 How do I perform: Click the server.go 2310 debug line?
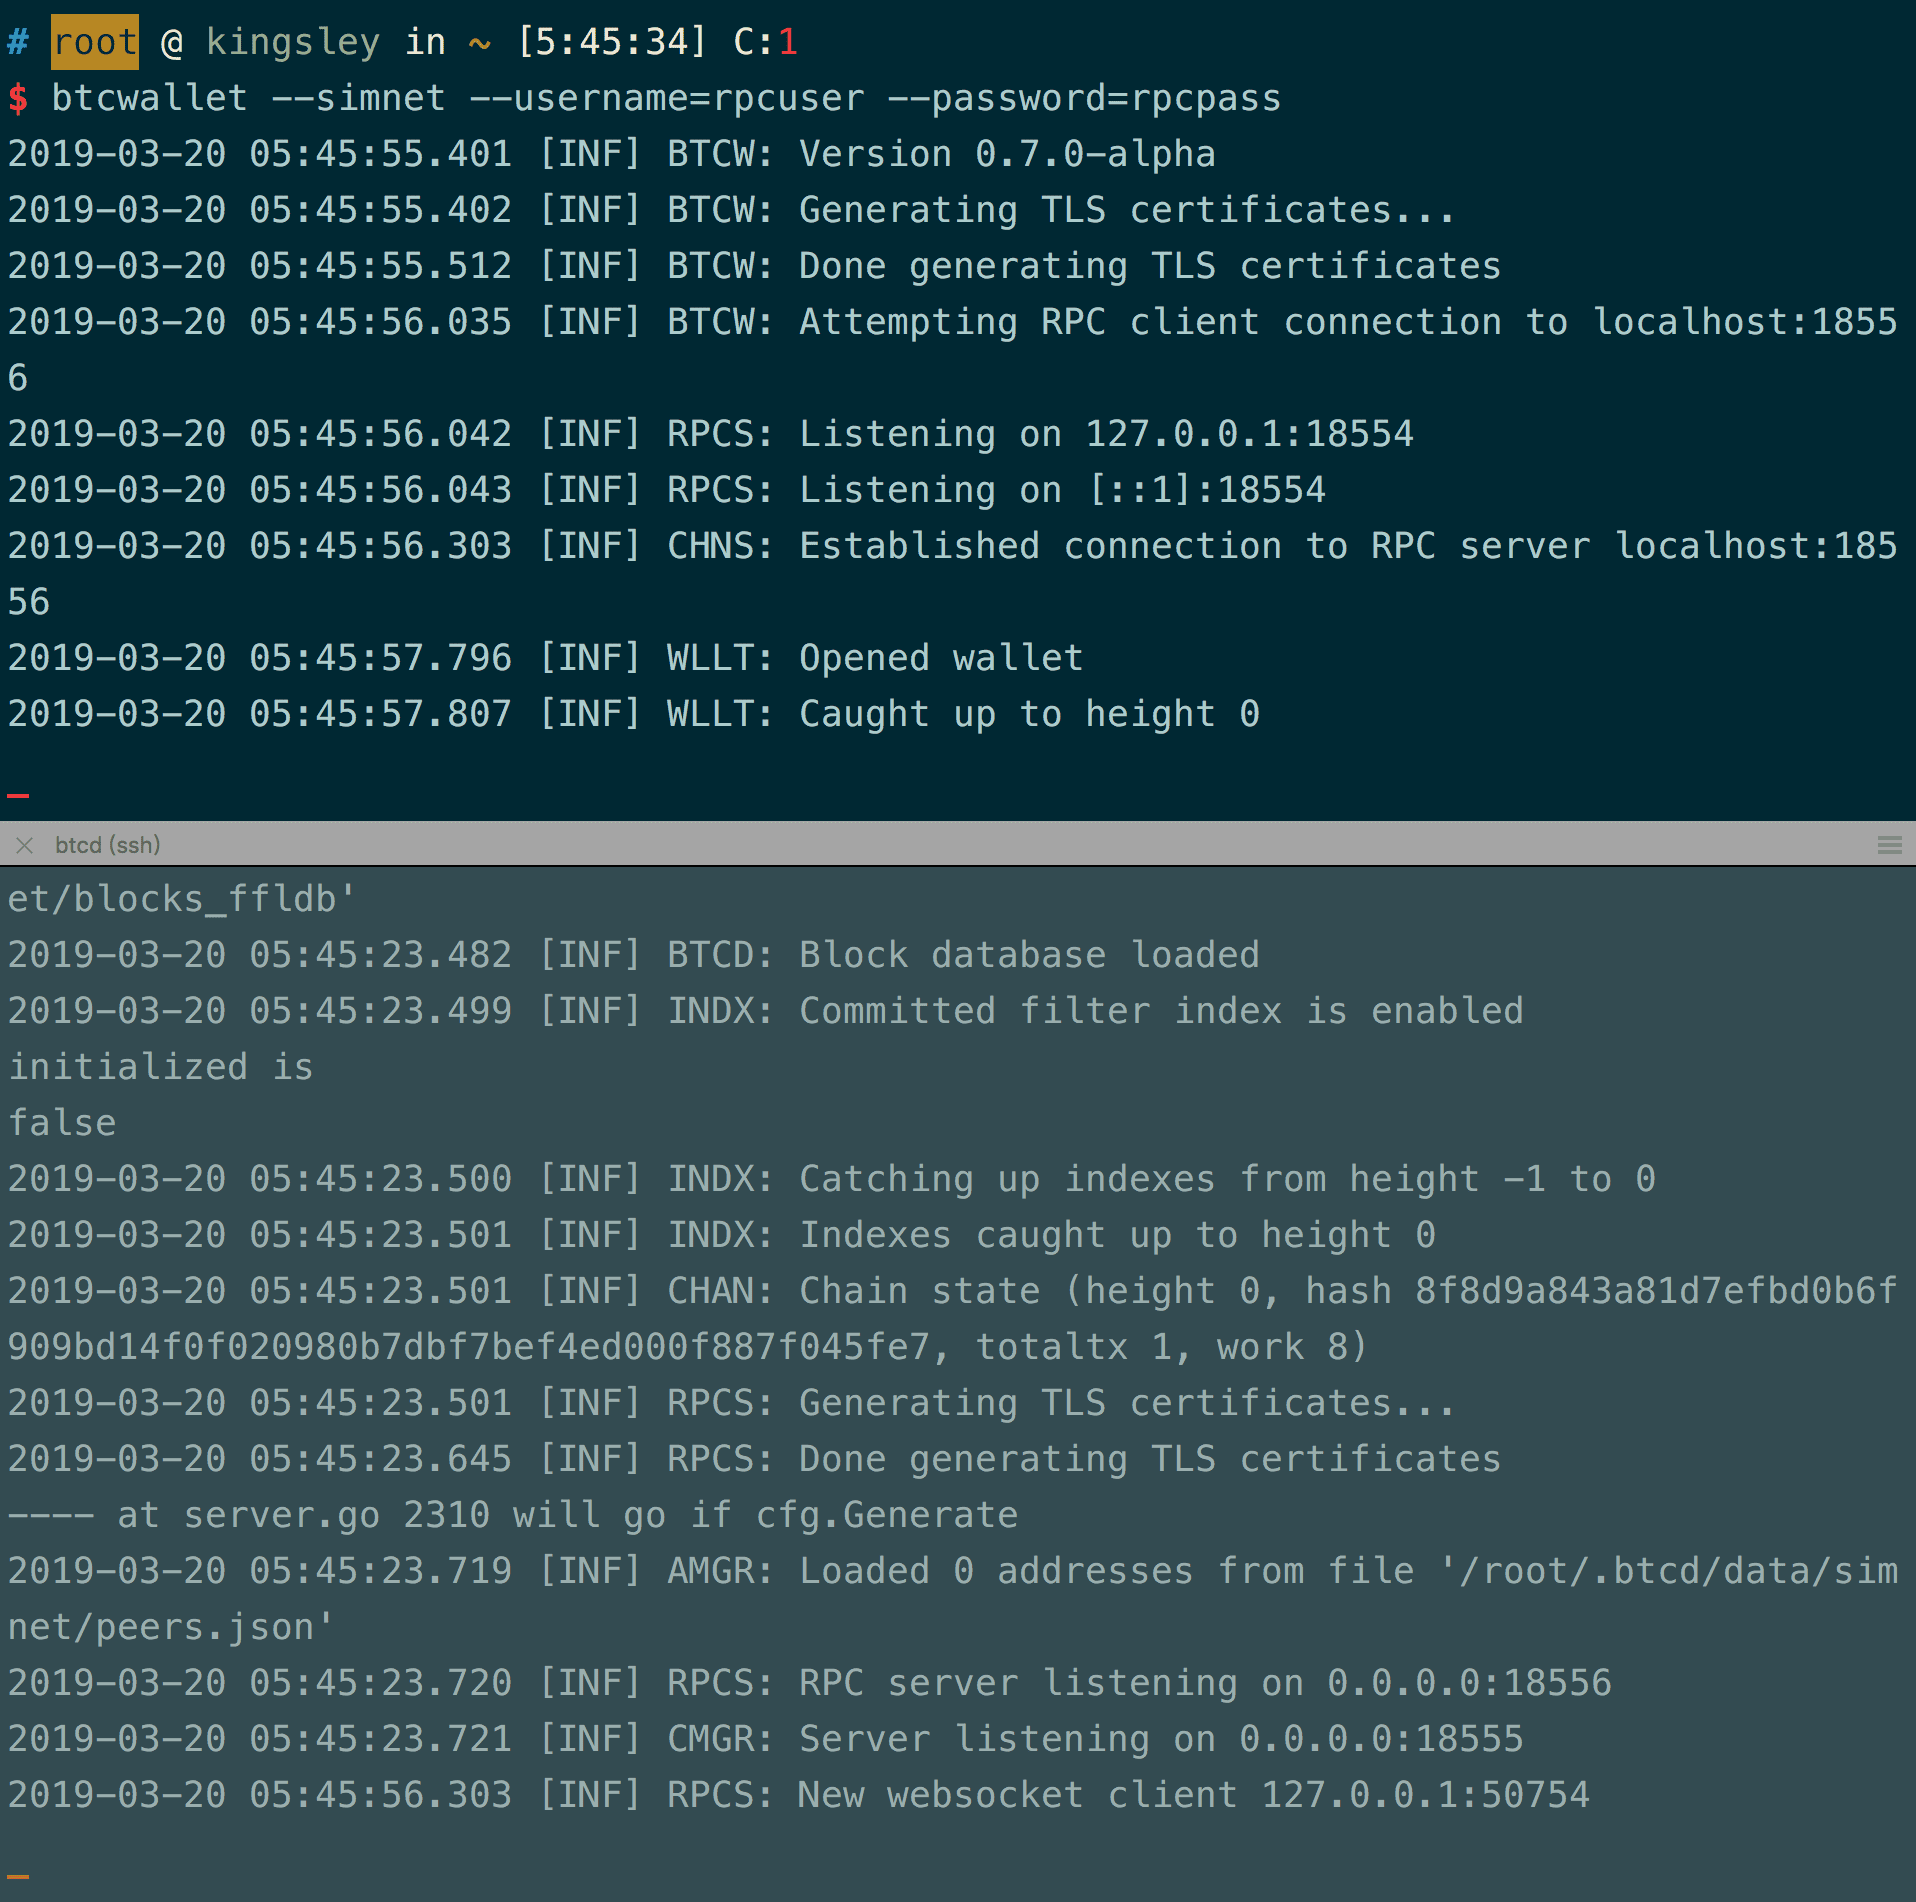(x=512, y=1515)
